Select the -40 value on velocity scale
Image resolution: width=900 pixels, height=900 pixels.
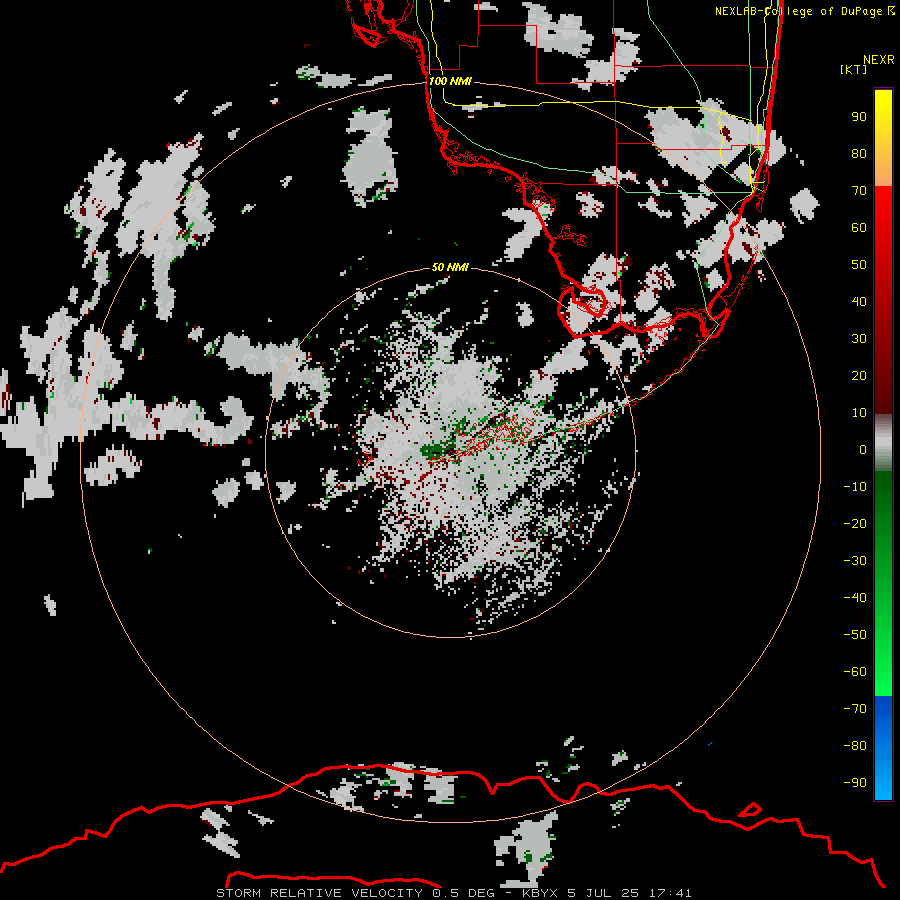855,598
